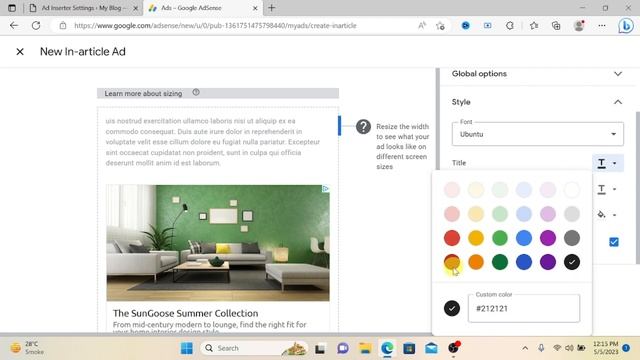Viewport: 640px width, 360px height.
Task: Click the sizing help question mark icon
Action: [x=196, y=93]
